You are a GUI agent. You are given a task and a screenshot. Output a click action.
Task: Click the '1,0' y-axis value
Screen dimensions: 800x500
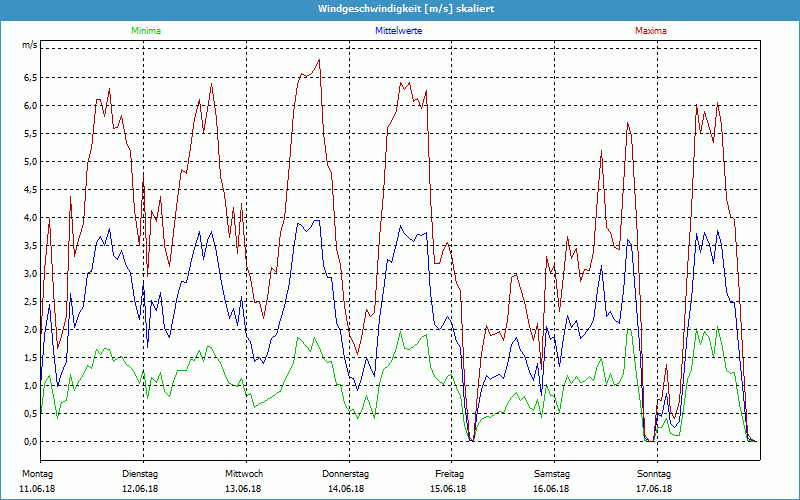[x=30, y=386]
